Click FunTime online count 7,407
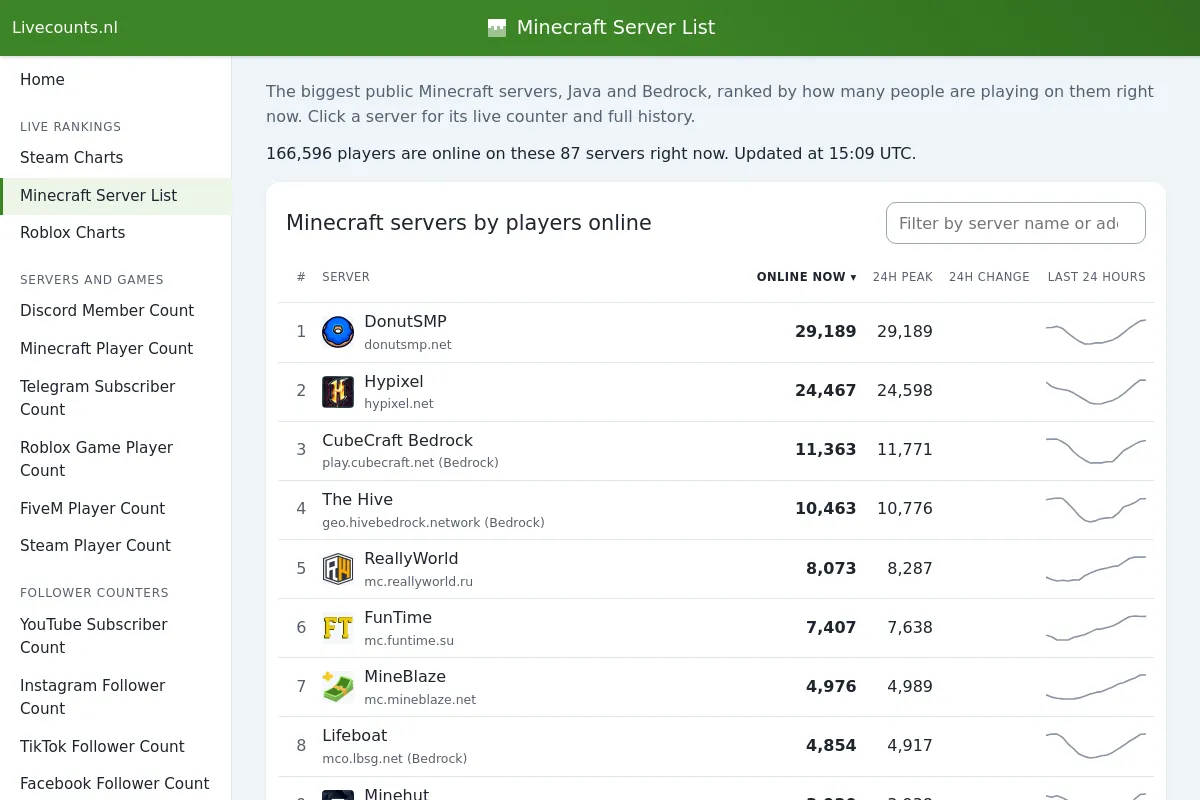1200x800 pixels. pos(831,627)
